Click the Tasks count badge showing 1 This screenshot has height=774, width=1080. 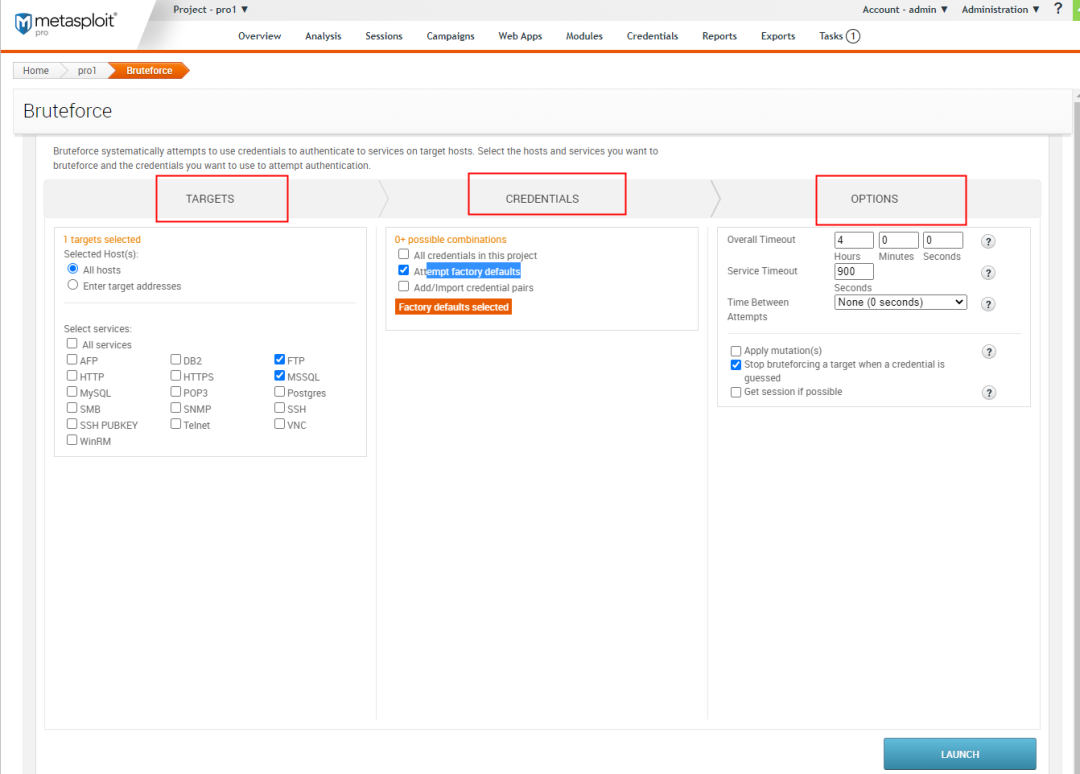coord(853,36)
